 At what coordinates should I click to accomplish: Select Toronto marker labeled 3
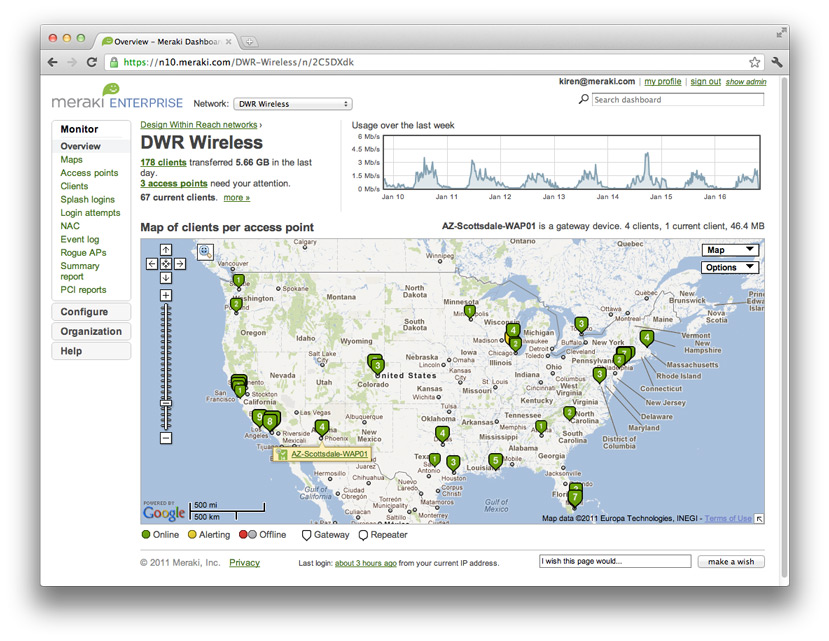(581, 324)
